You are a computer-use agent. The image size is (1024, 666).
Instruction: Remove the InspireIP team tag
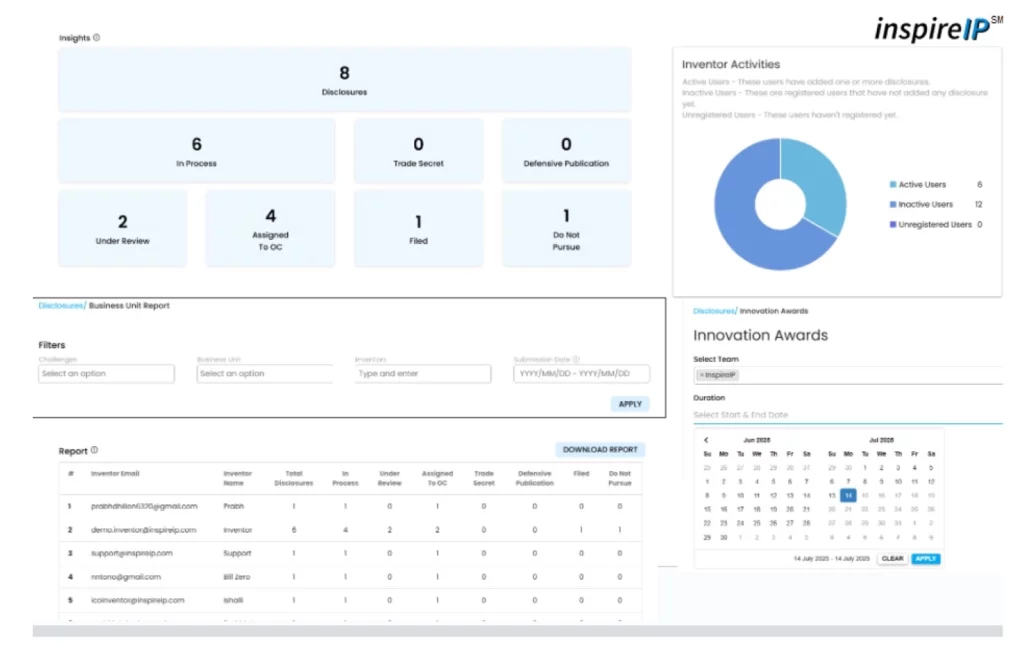[x=701, y=376]
